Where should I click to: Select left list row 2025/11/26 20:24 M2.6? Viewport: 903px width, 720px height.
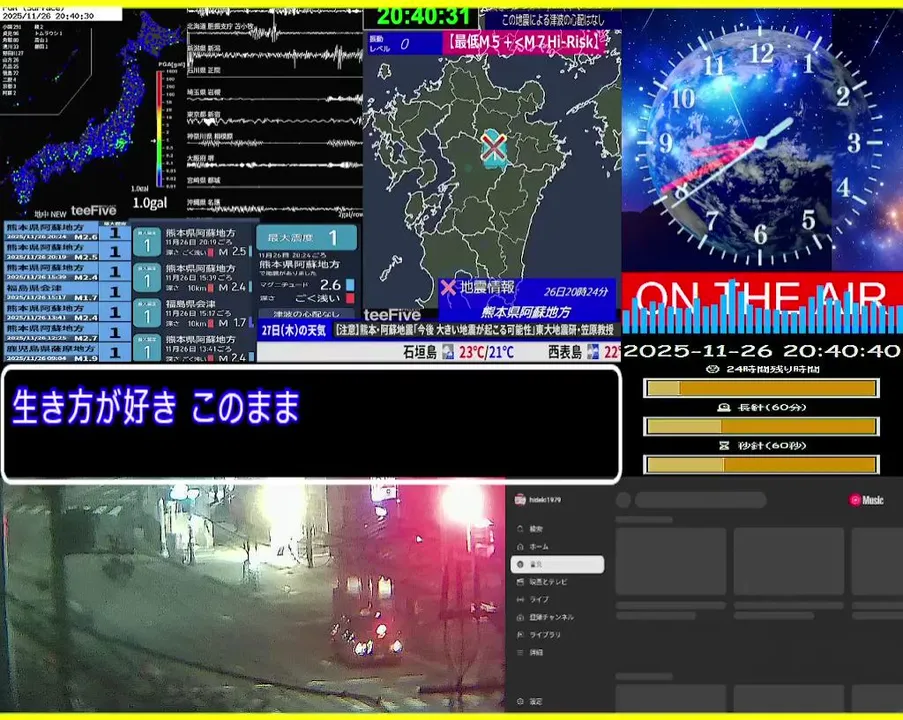coord(66,232)
